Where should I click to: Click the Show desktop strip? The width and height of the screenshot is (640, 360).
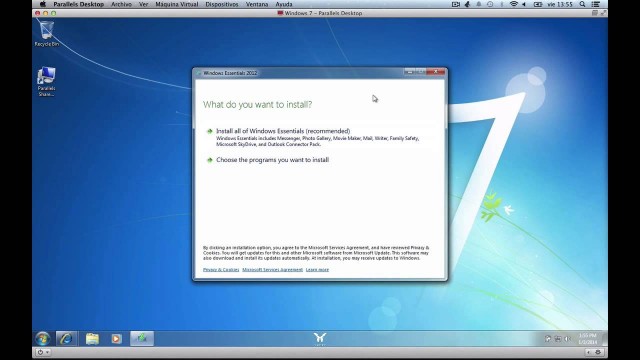pos(604,338)
